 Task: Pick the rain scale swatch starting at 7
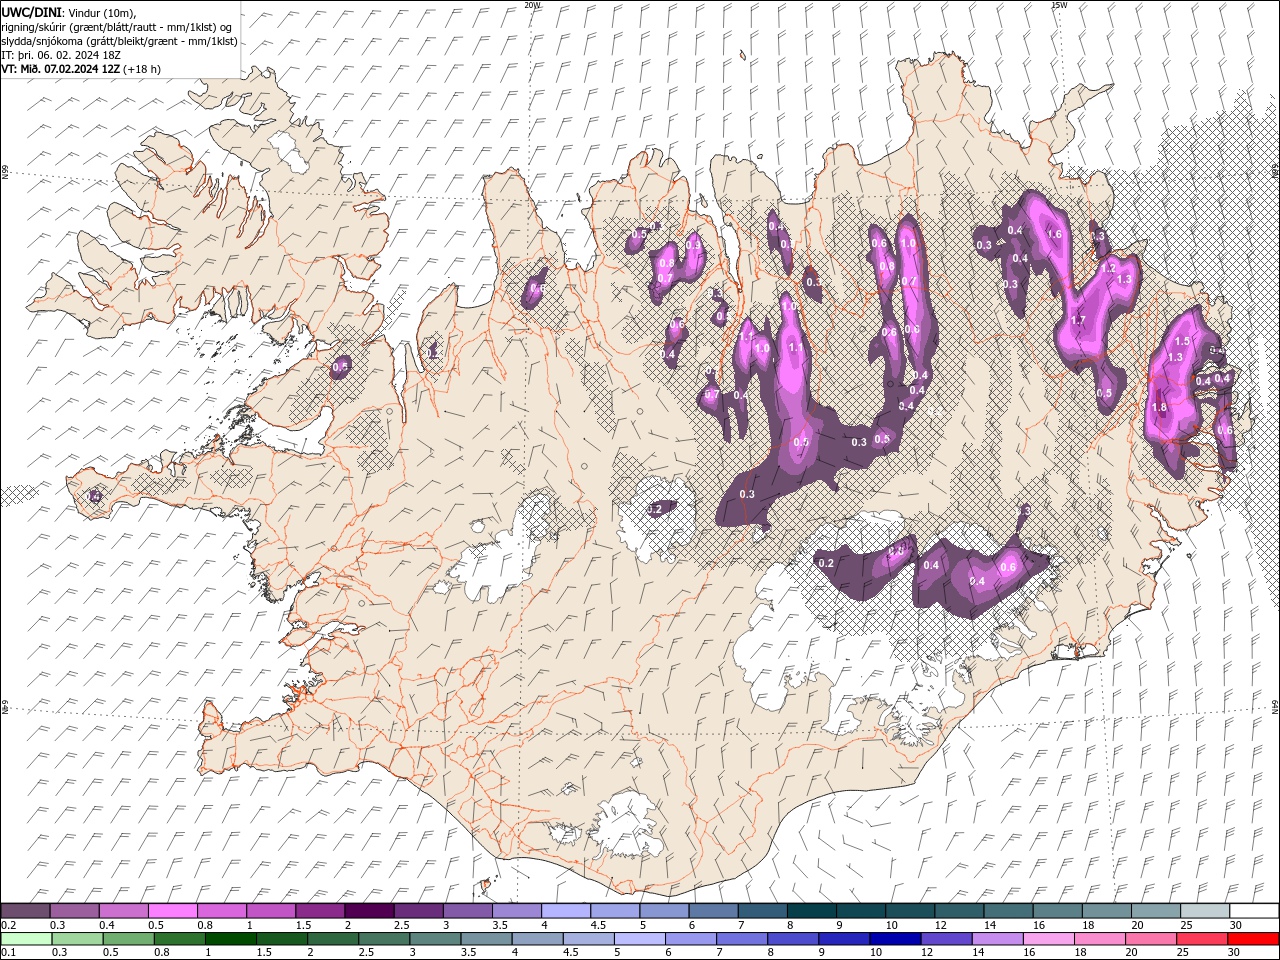coord(741,939)
